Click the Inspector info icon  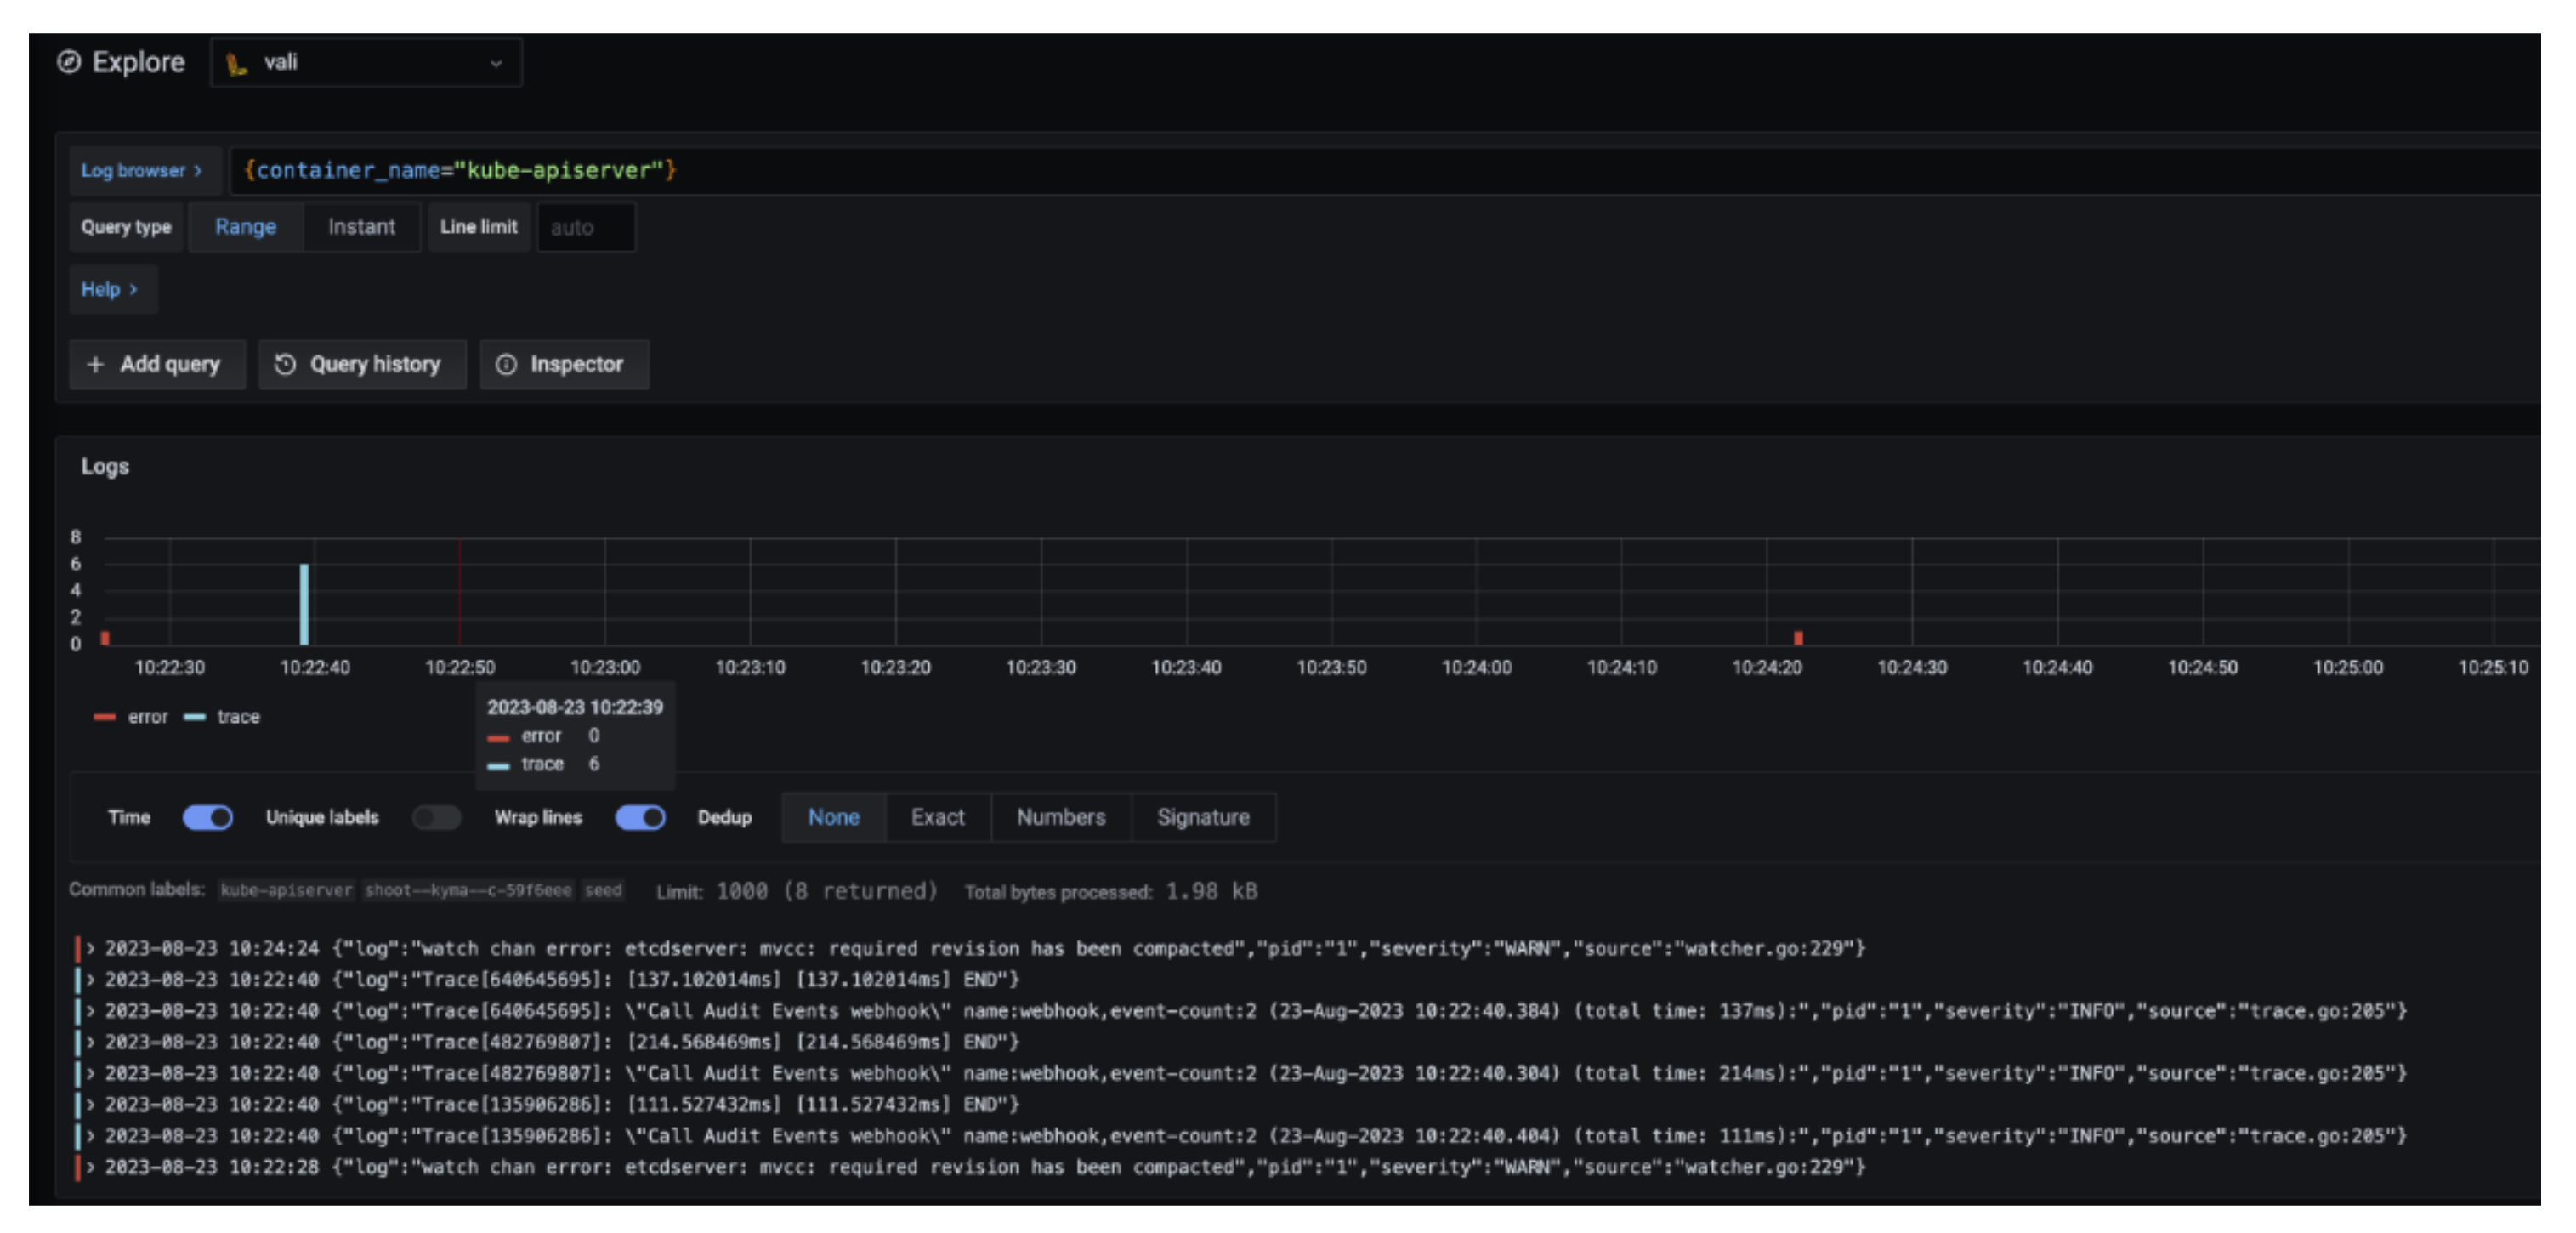pyautogui.click(x=506, y=365)
